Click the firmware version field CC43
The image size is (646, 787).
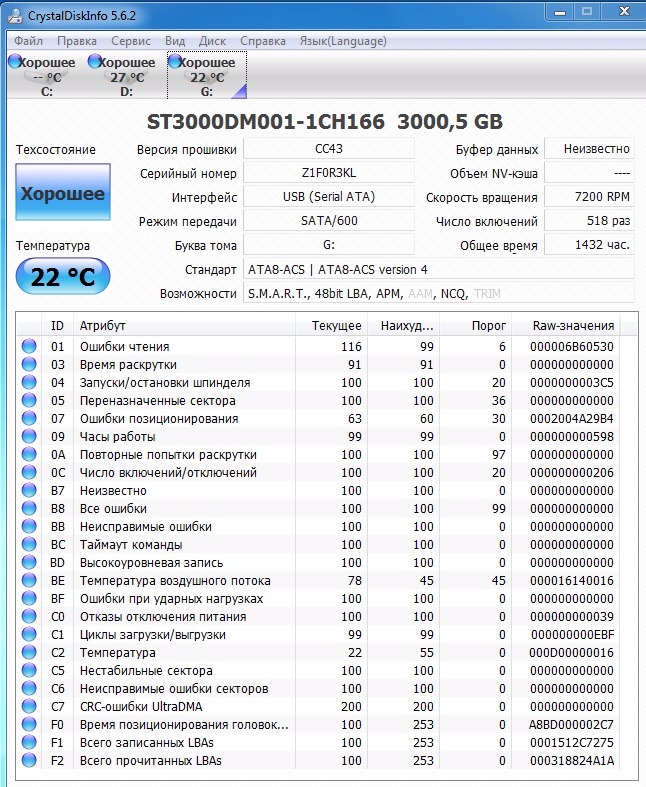pyautogui.click(x=329, y=149)
